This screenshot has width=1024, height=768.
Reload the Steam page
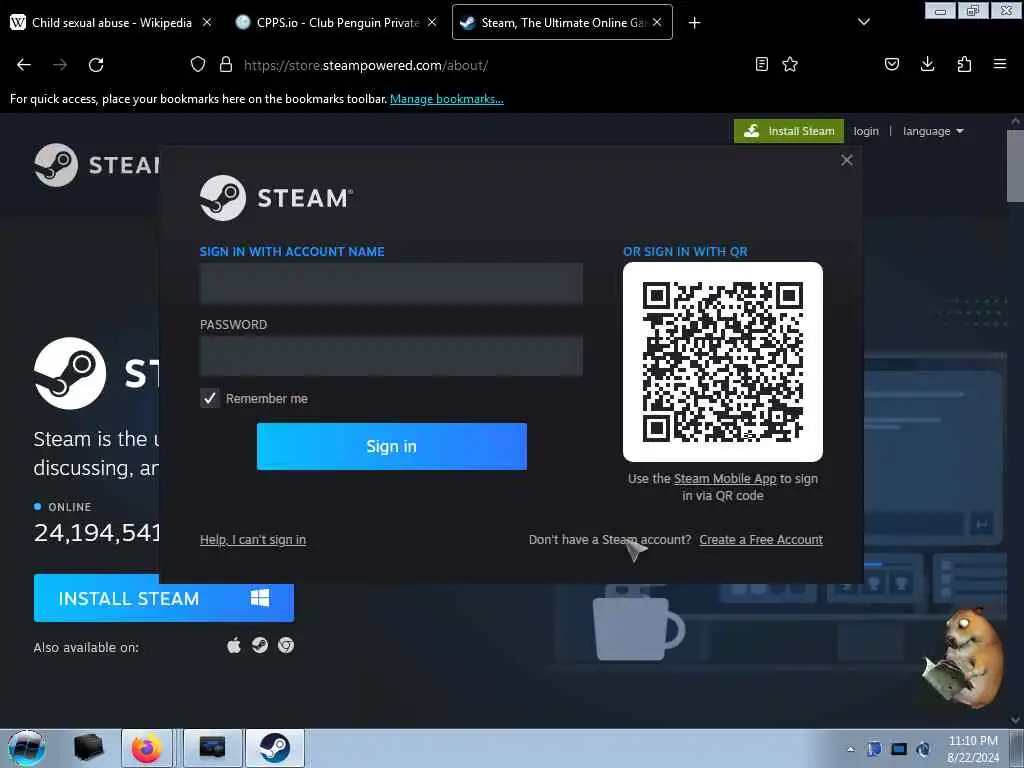click(x=96, y=65)
